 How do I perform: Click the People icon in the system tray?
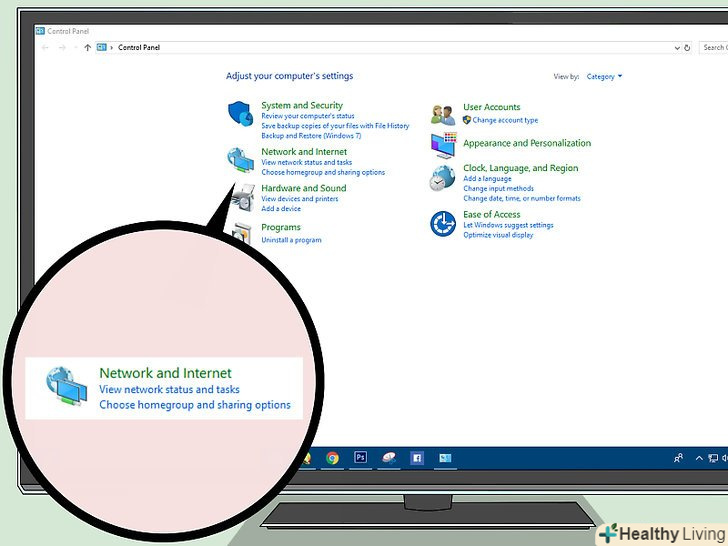point(678,458)
